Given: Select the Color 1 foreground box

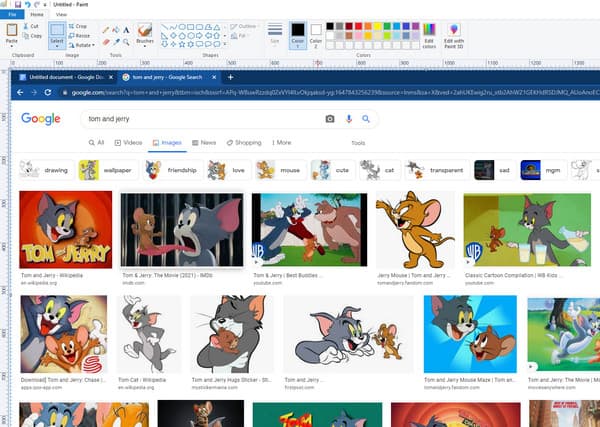Looking at the screenshot, I should pos(298,34).
